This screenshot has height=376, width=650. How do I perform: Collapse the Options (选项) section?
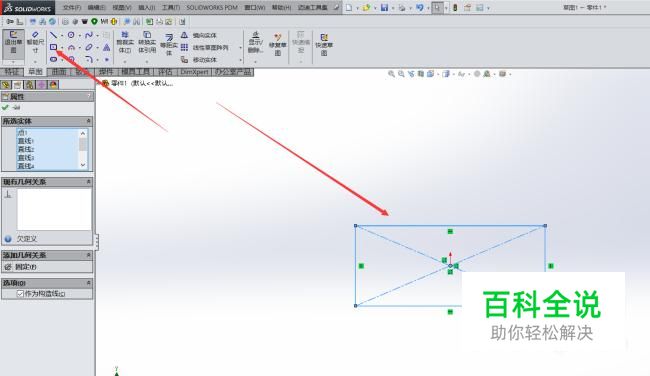tap(88, 283)
